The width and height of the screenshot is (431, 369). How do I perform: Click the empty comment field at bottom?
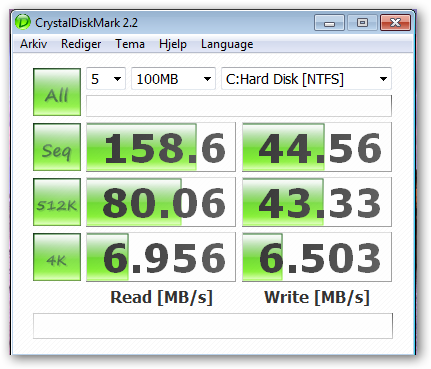213,326
